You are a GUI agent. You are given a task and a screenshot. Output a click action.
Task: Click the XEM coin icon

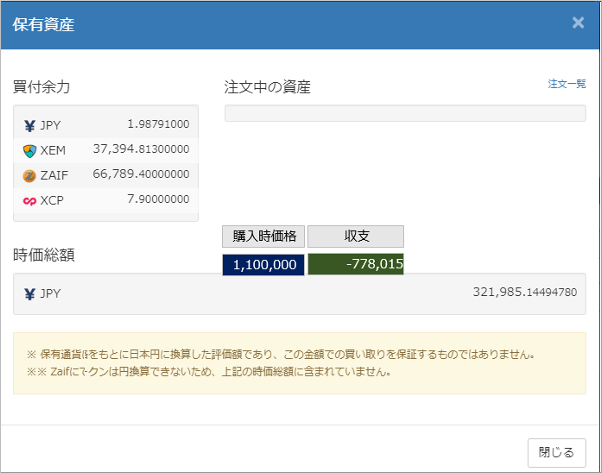coord(30,150)
